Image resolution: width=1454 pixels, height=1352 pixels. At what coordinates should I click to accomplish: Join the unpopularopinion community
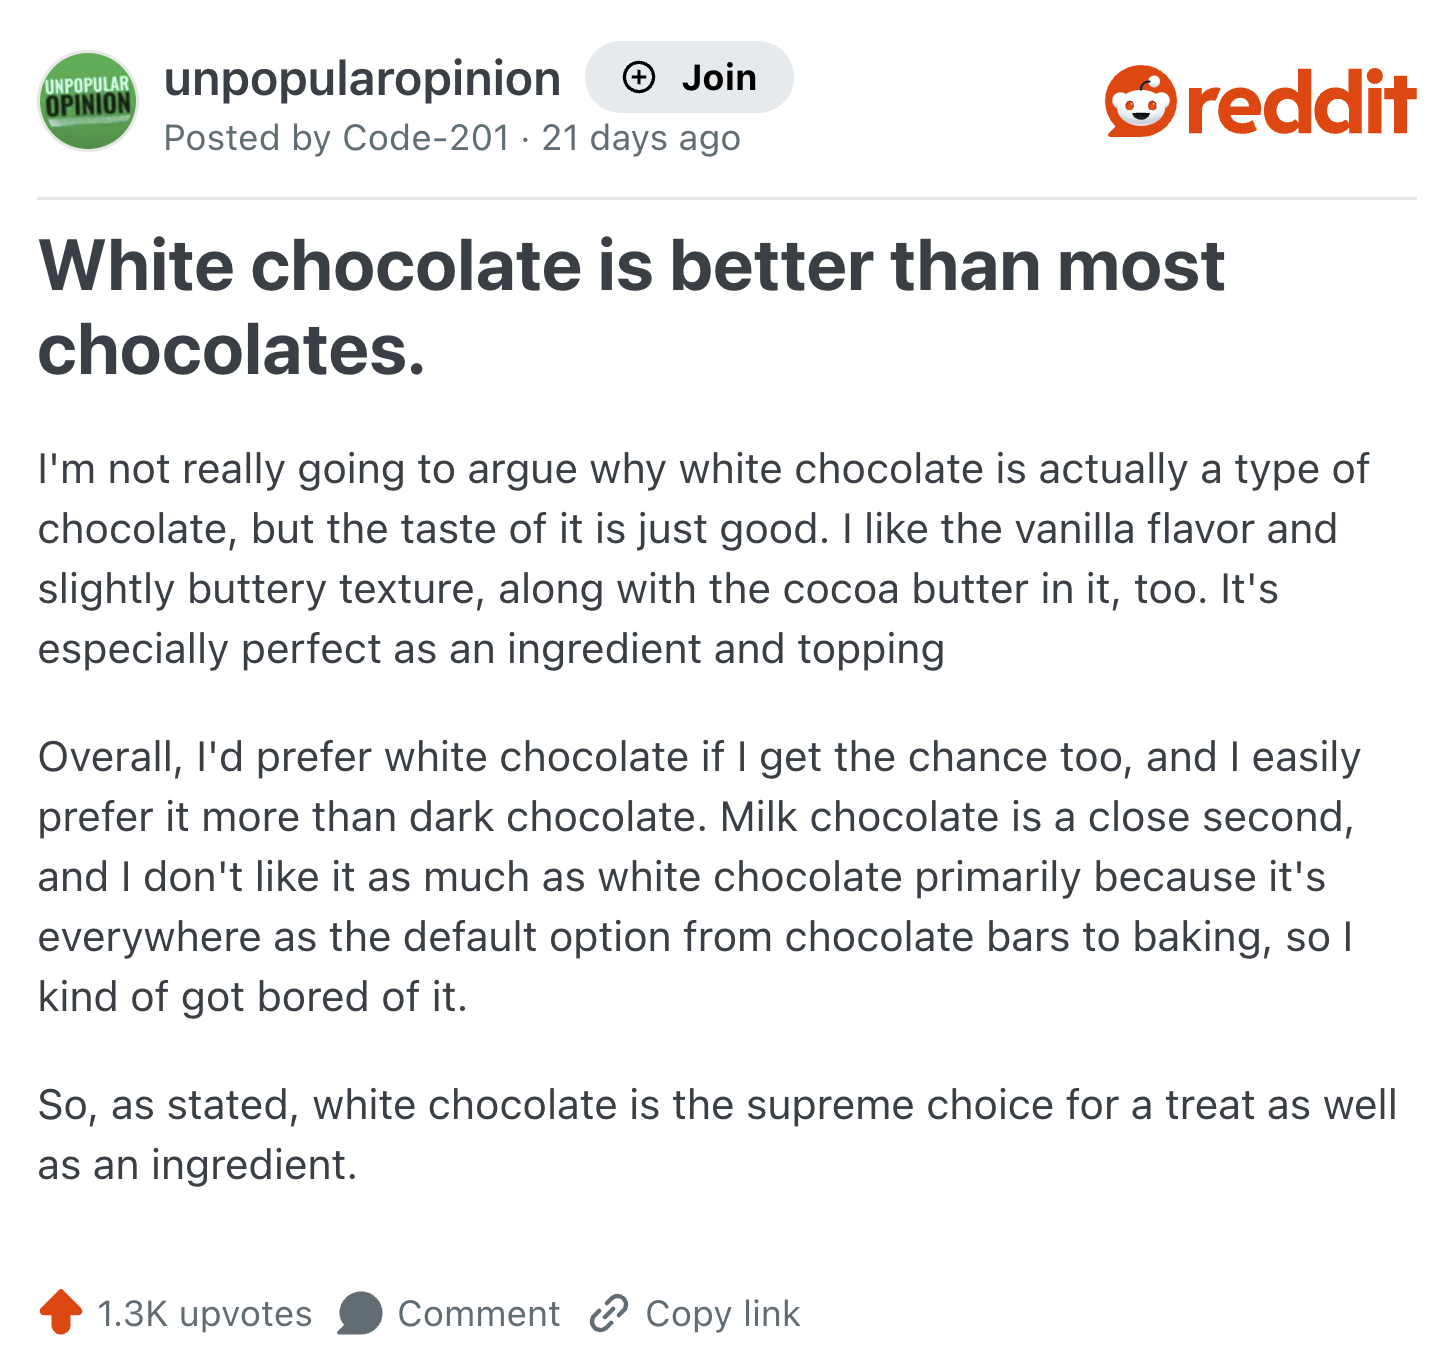[x=689, y=77]
